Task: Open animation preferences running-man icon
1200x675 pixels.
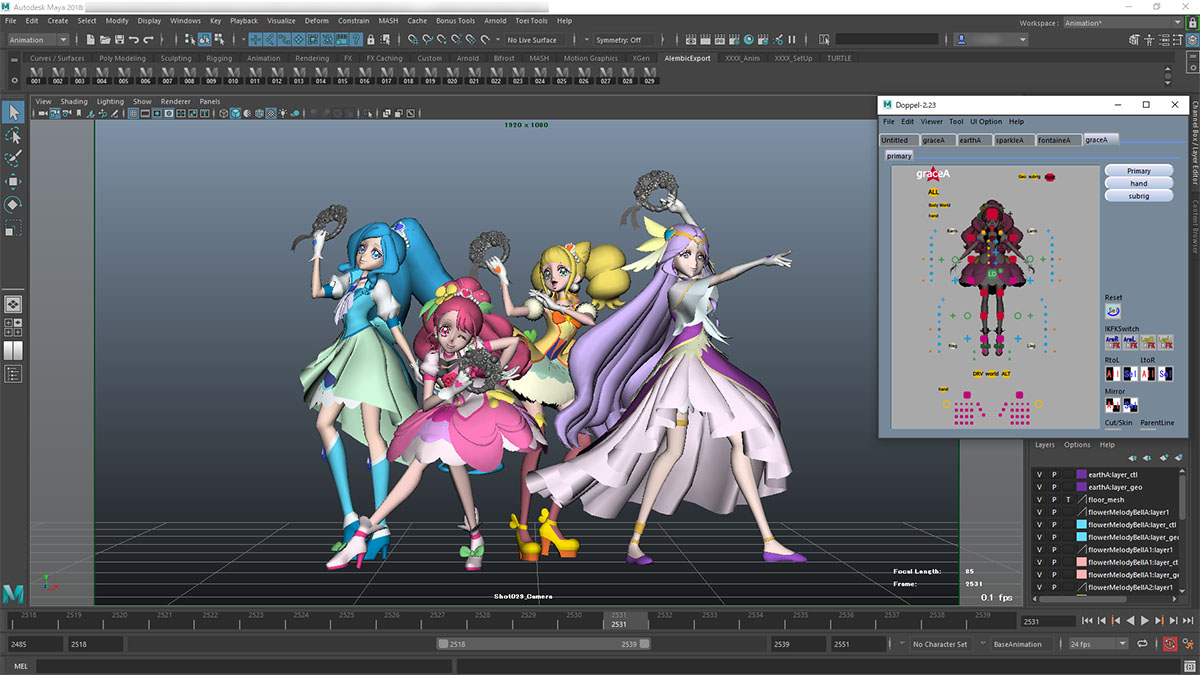Action: tap(1187, 644)
